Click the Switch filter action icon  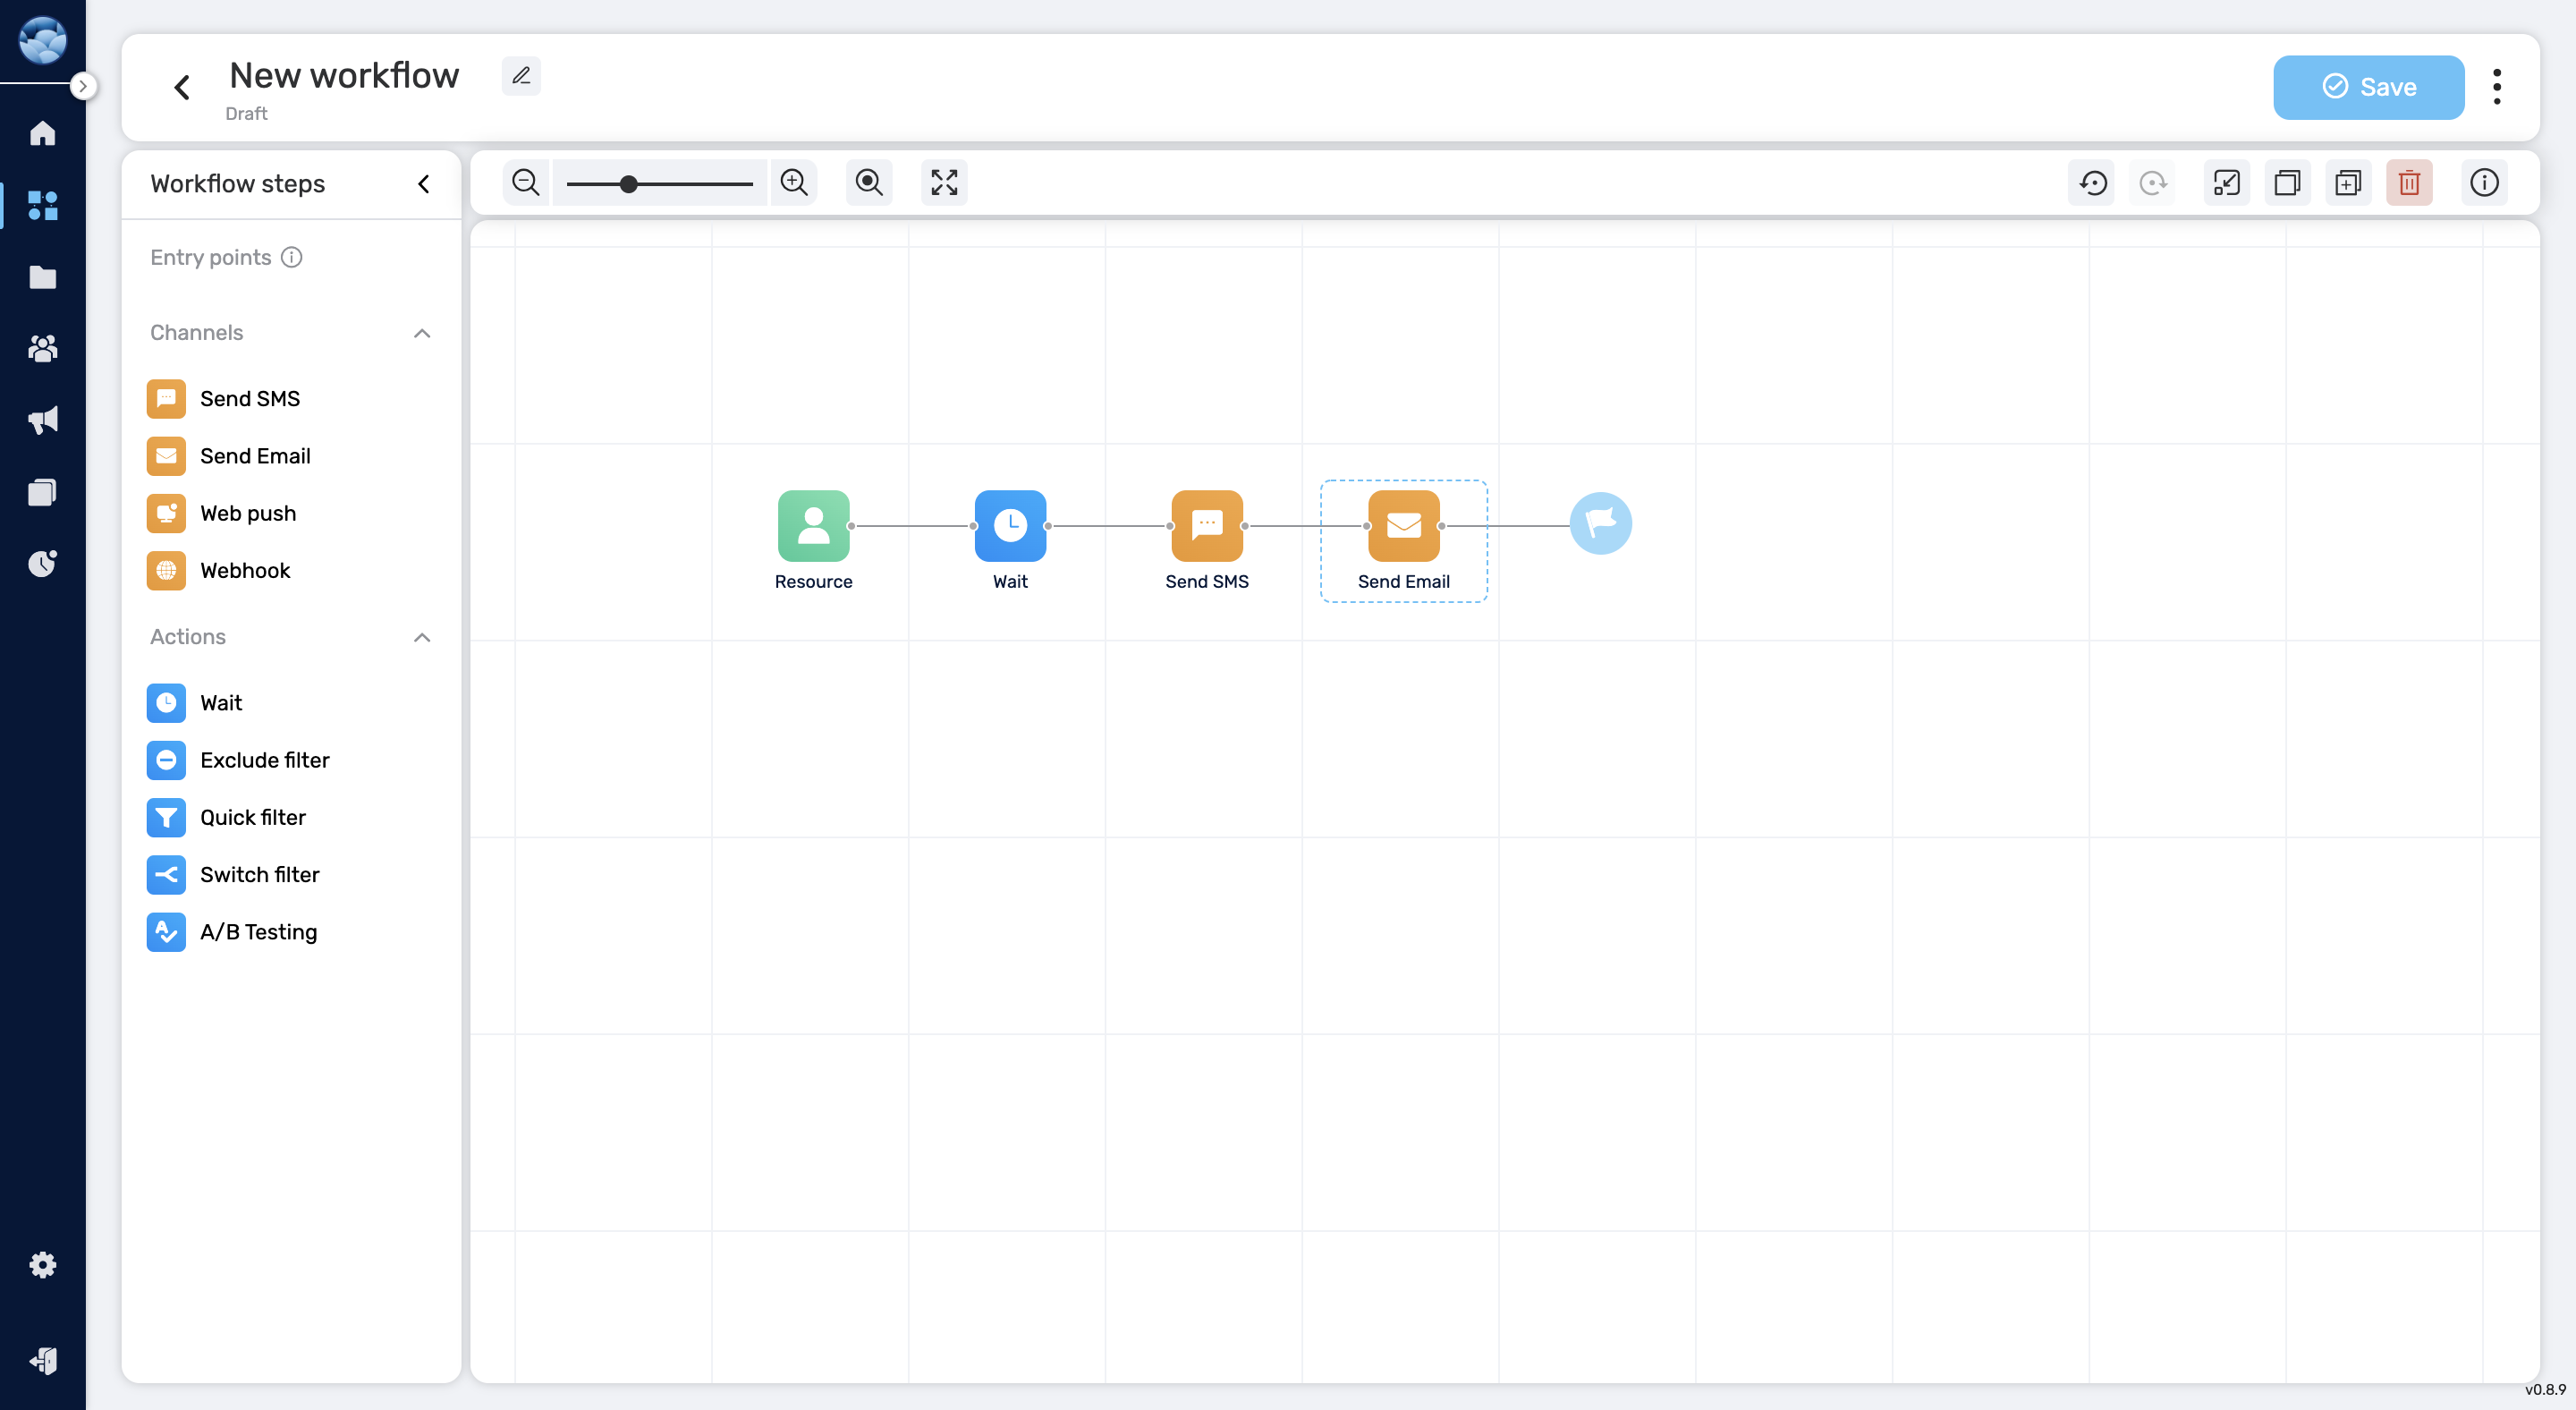point(166,875)
